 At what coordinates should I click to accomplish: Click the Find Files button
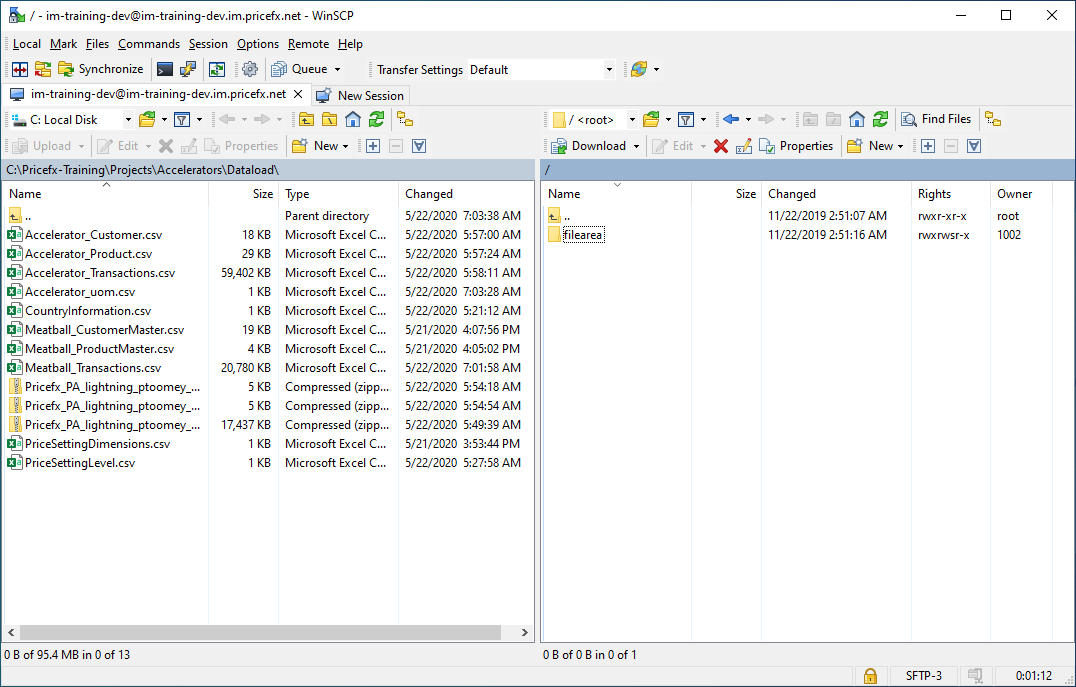936,119
